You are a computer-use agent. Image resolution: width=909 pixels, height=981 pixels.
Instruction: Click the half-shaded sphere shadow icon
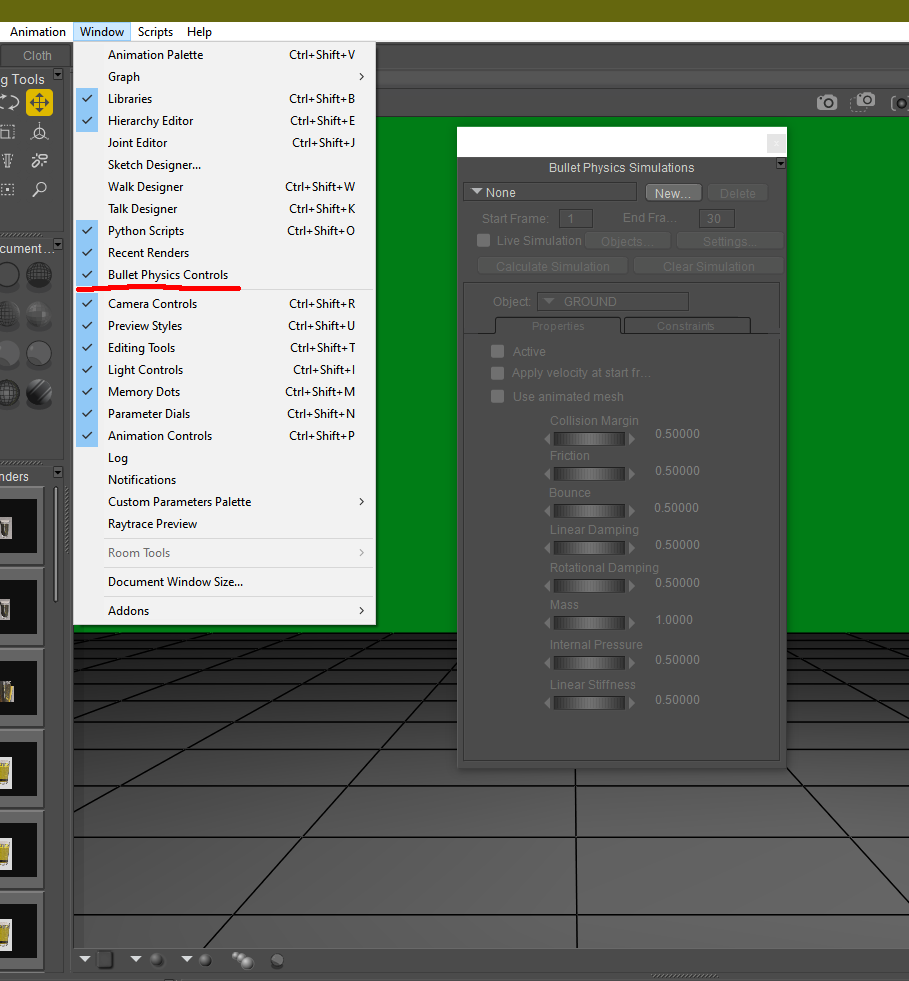pyautogui.click(x=277, y=960)
